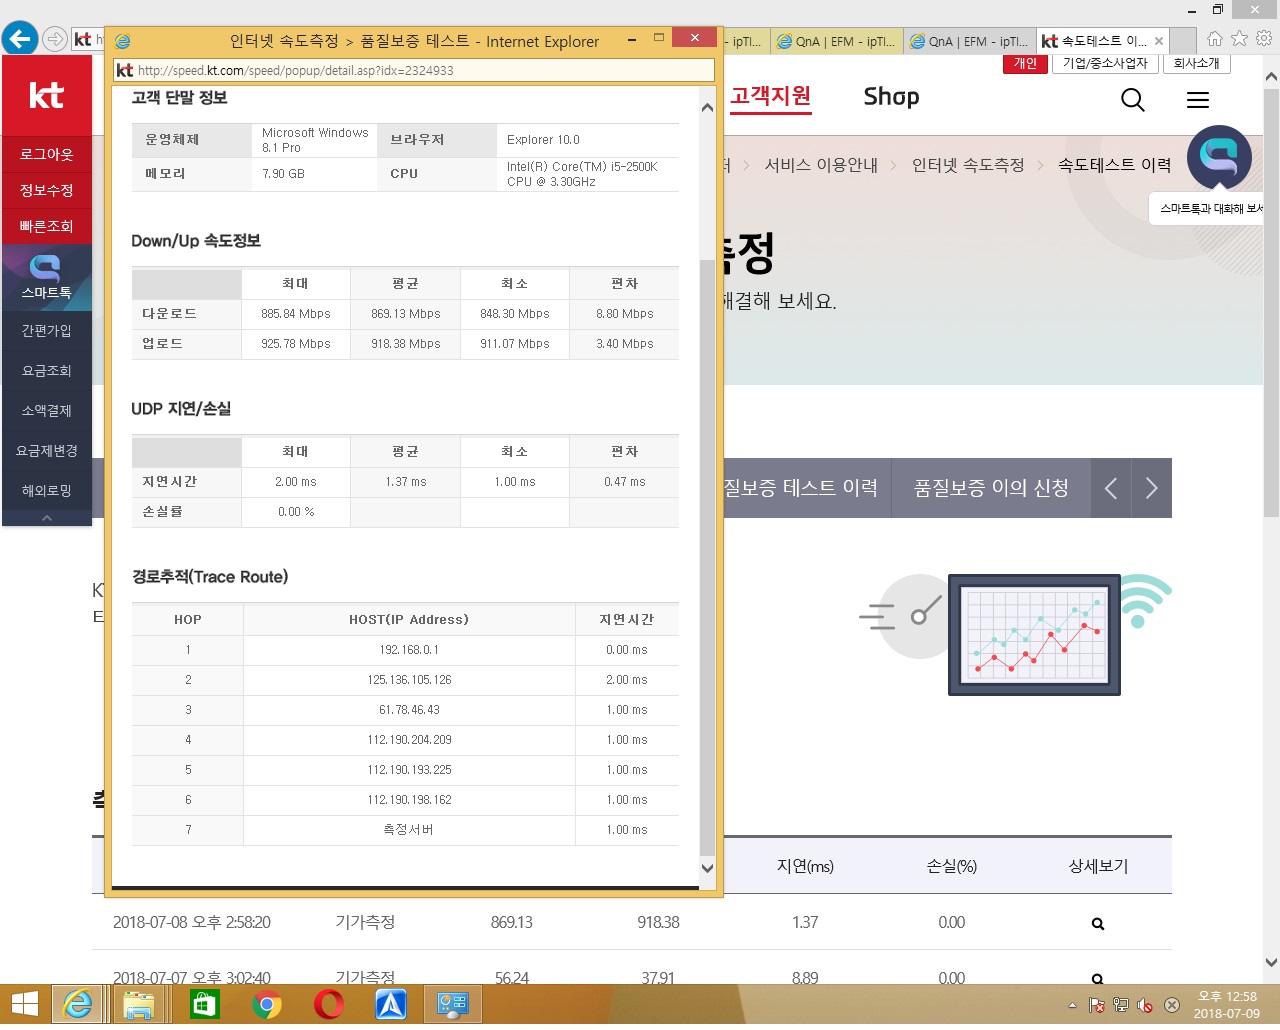Viewport: 1280px width, 1030px height.
Task: Click popup scrollbar down arrow
Action: [x=707, y=868]
